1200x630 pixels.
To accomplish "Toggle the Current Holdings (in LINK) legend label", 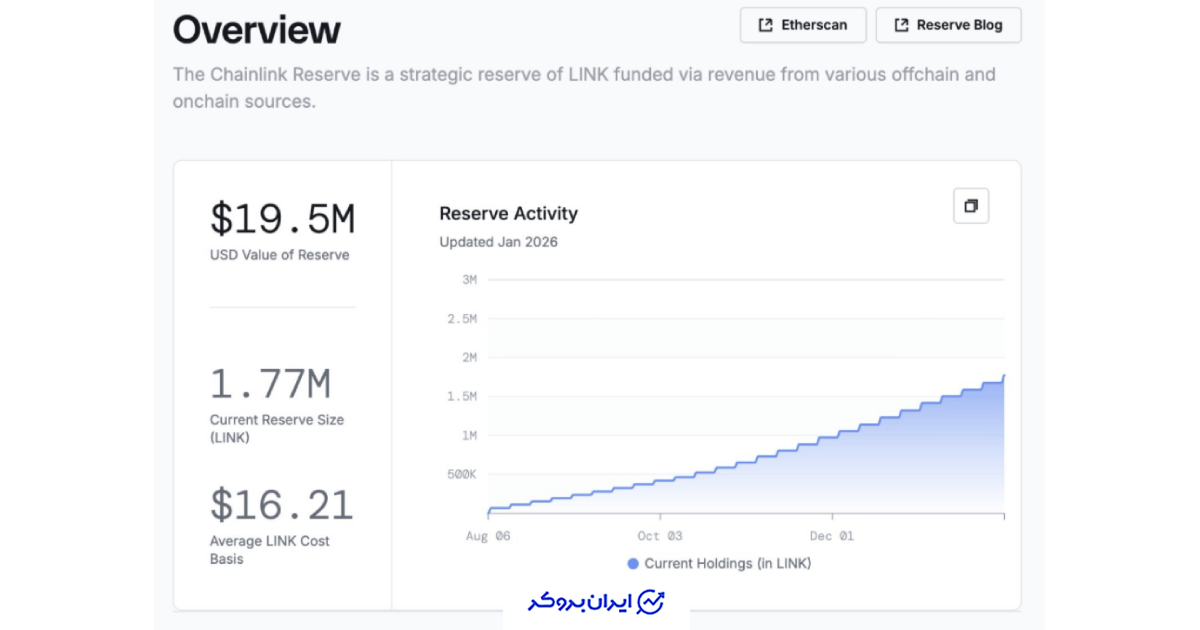I will click(x=727, y=564).
